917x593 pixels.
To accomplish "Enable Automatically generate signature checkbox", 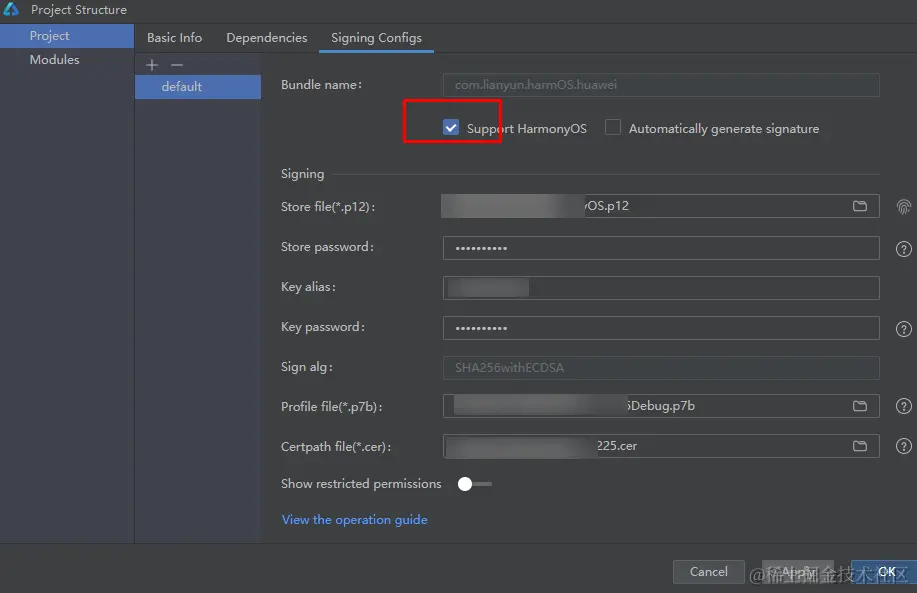I will click(612, 127).
